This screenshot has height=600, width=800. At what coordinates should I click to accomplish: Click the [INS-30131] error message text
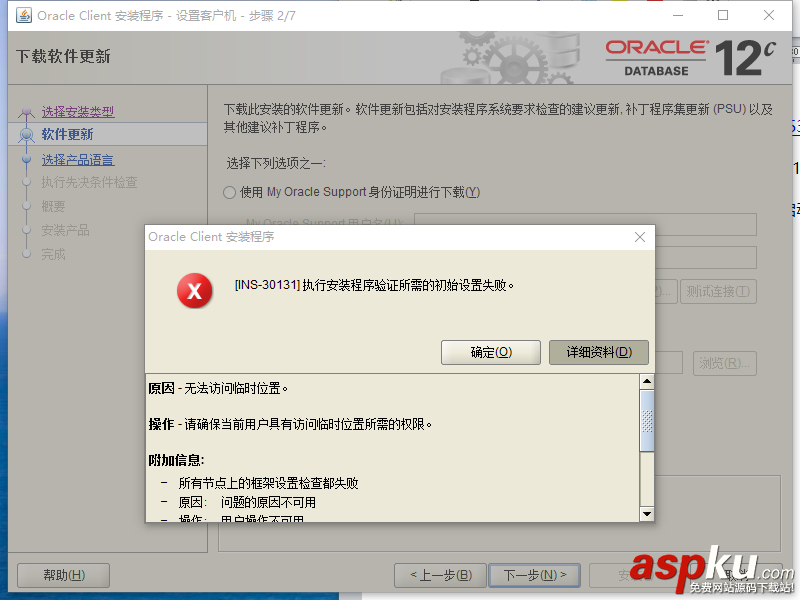pyautogui.click(x=374, y=285)
